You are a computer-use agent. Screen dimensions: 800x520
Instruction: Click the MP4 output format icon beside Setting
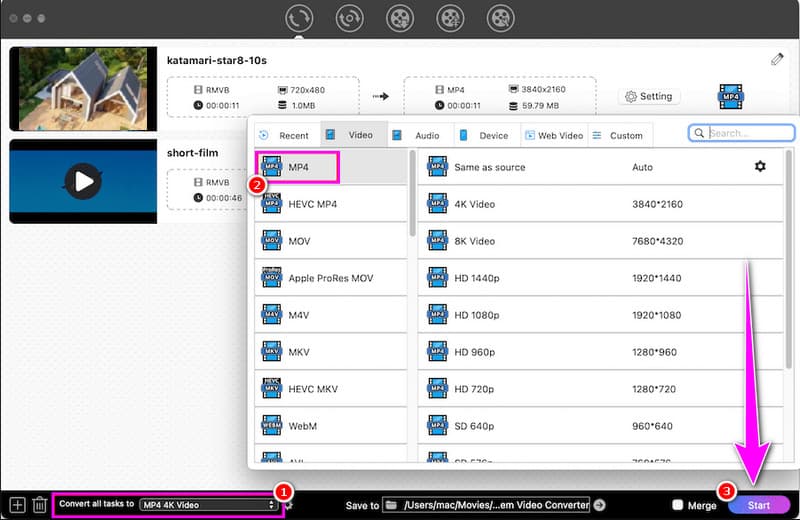[x=733, y=97]
